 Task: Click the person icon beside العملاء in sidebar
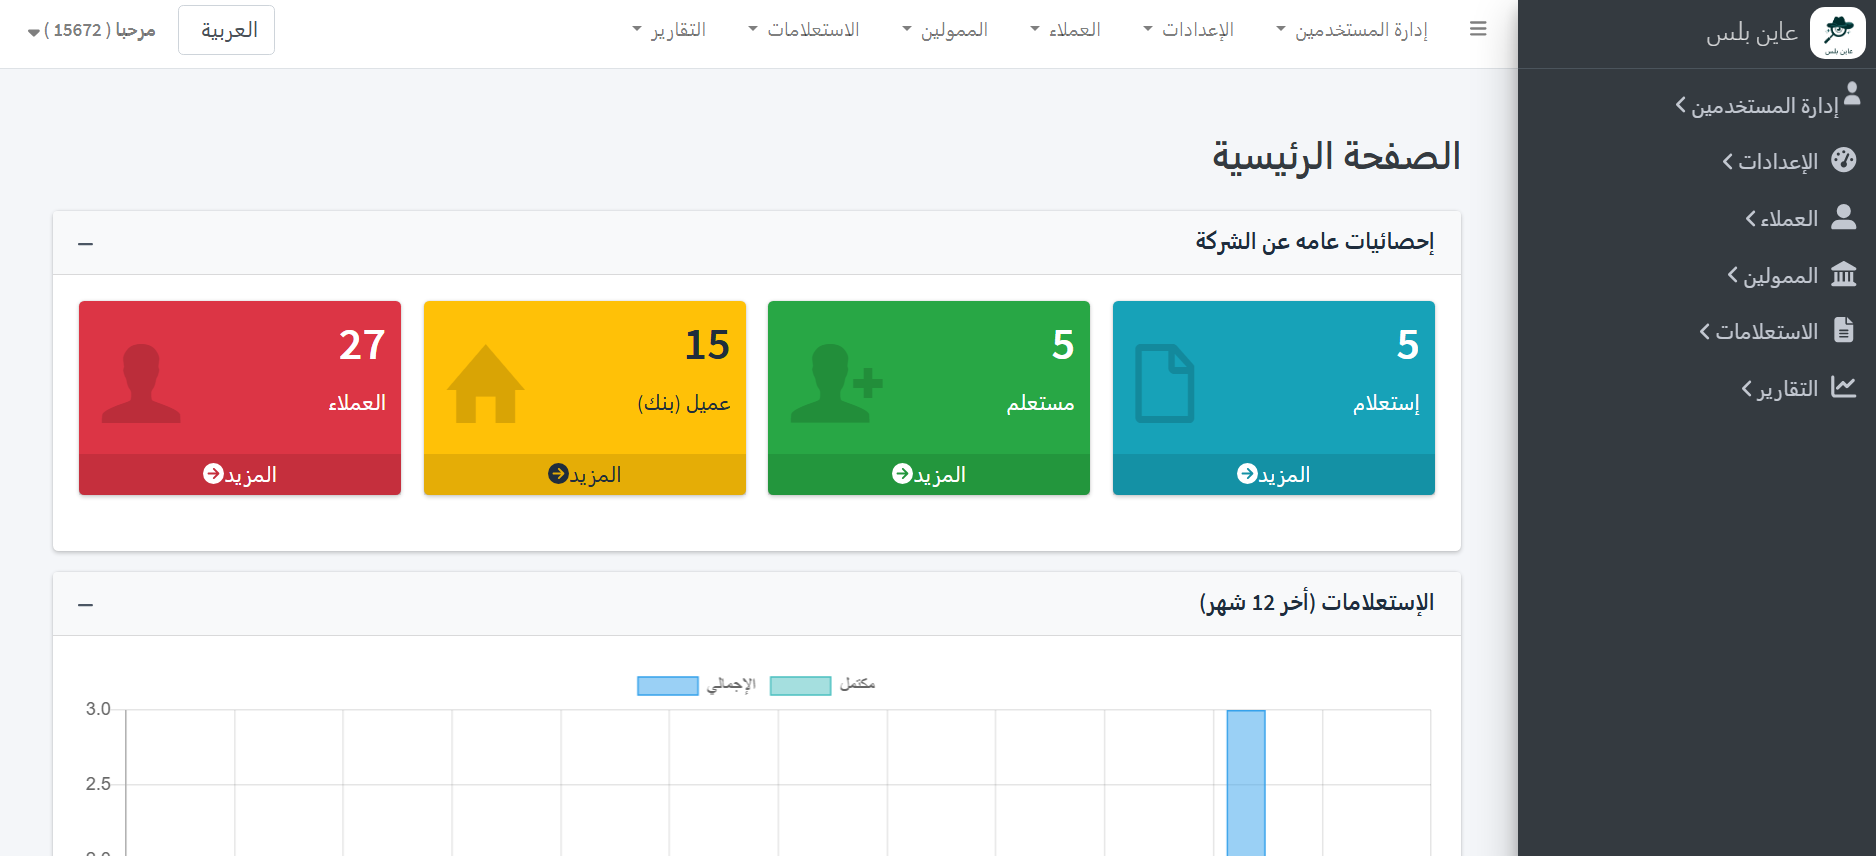click(x=1844, y=217)
